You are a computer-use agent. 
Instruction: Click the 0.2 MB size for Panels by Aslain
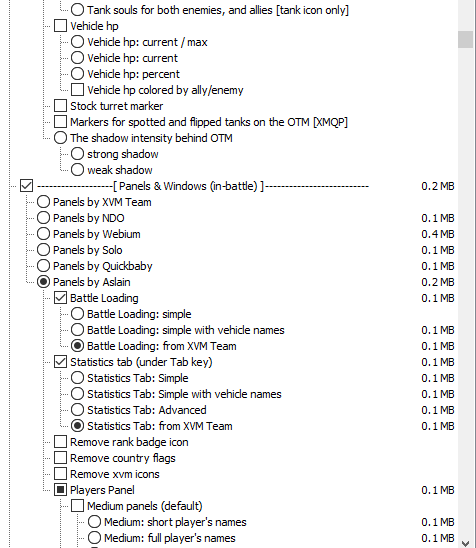(438, 282)
